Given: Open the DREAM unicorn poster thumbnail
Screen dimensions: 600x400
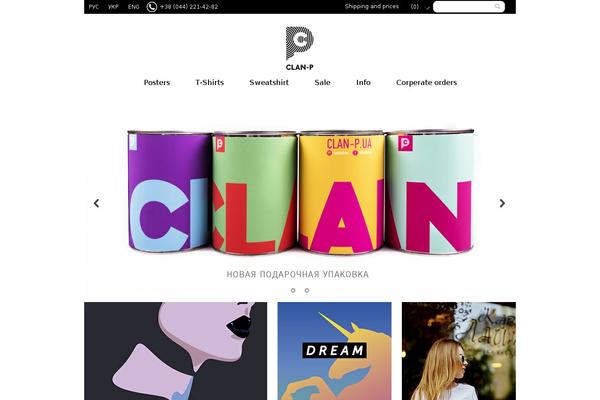Looking at the screenshot, I should (x=334, y=351).
